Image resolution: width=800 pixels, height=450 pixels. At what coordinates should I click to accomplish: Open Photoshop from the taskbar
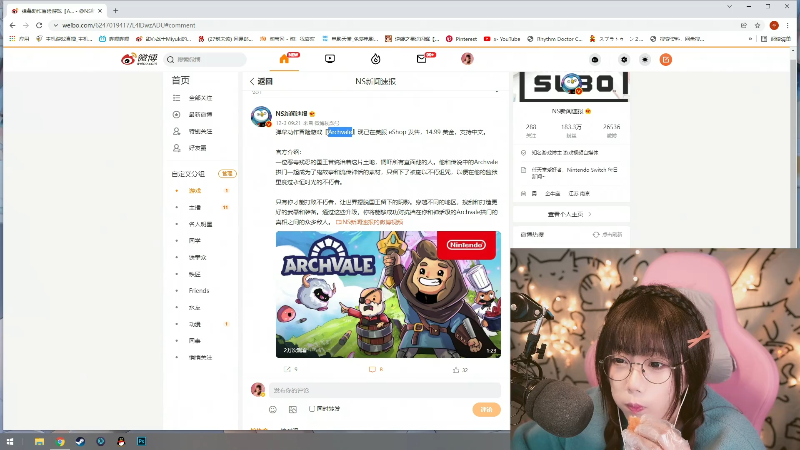(141, 441)
